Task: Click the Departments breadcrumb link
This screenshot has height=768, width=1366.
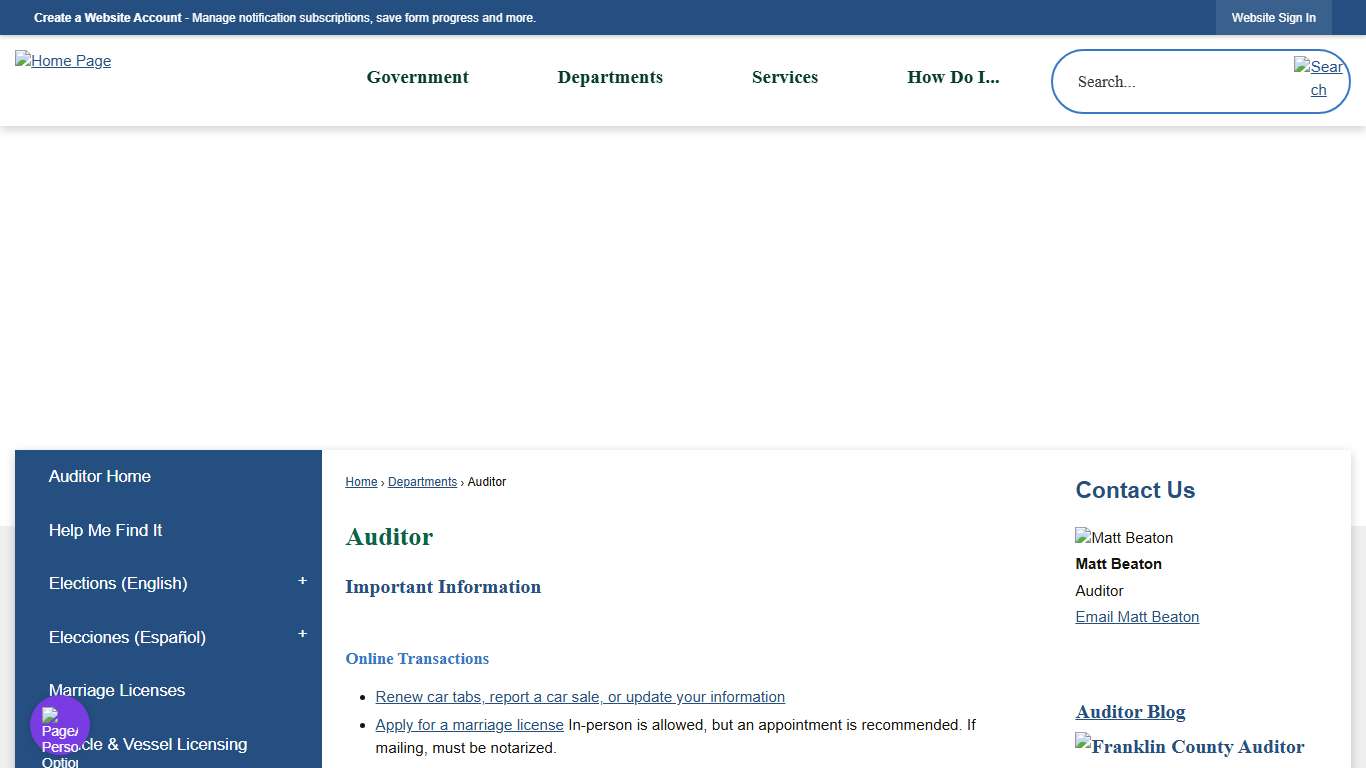Action: [422, 481]
